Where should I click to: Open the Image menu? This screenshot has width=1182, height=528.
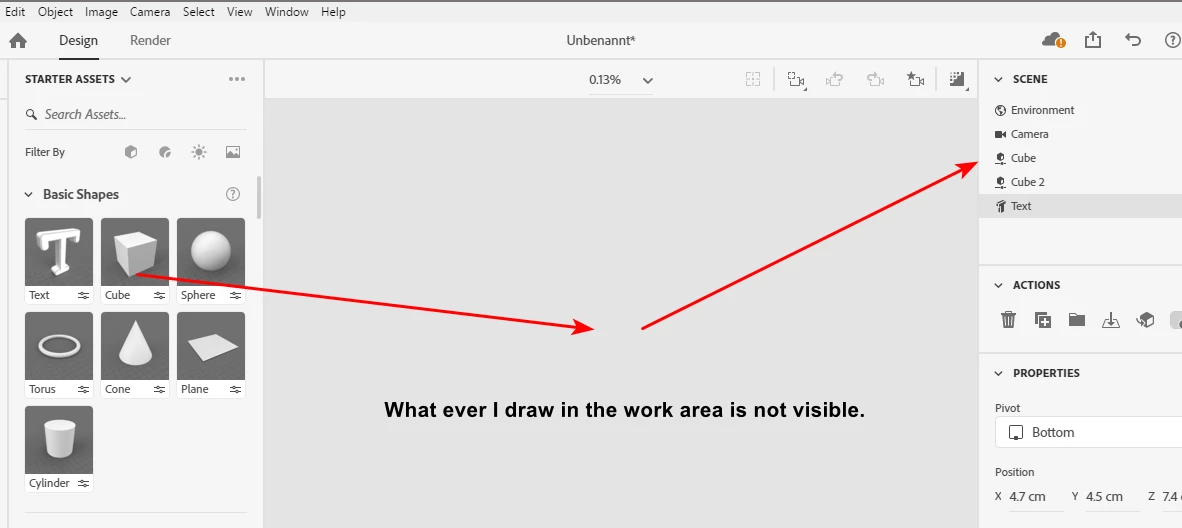click(x=102, y=12)
